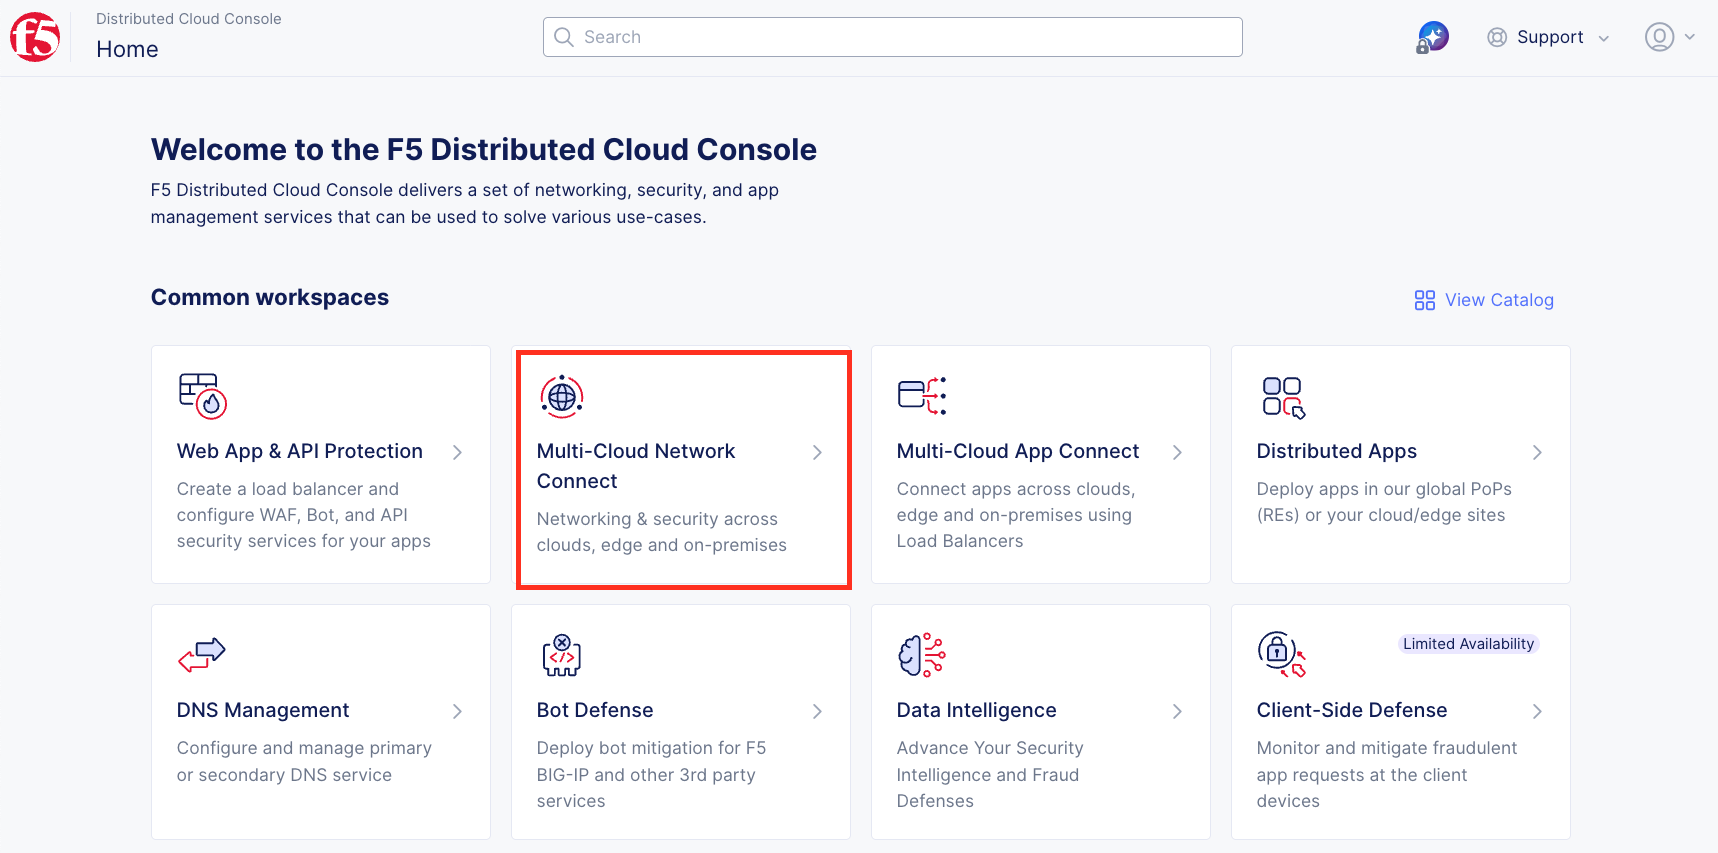
Task: Click chevron on Data Intelligence card
Action: (1177, 711)
